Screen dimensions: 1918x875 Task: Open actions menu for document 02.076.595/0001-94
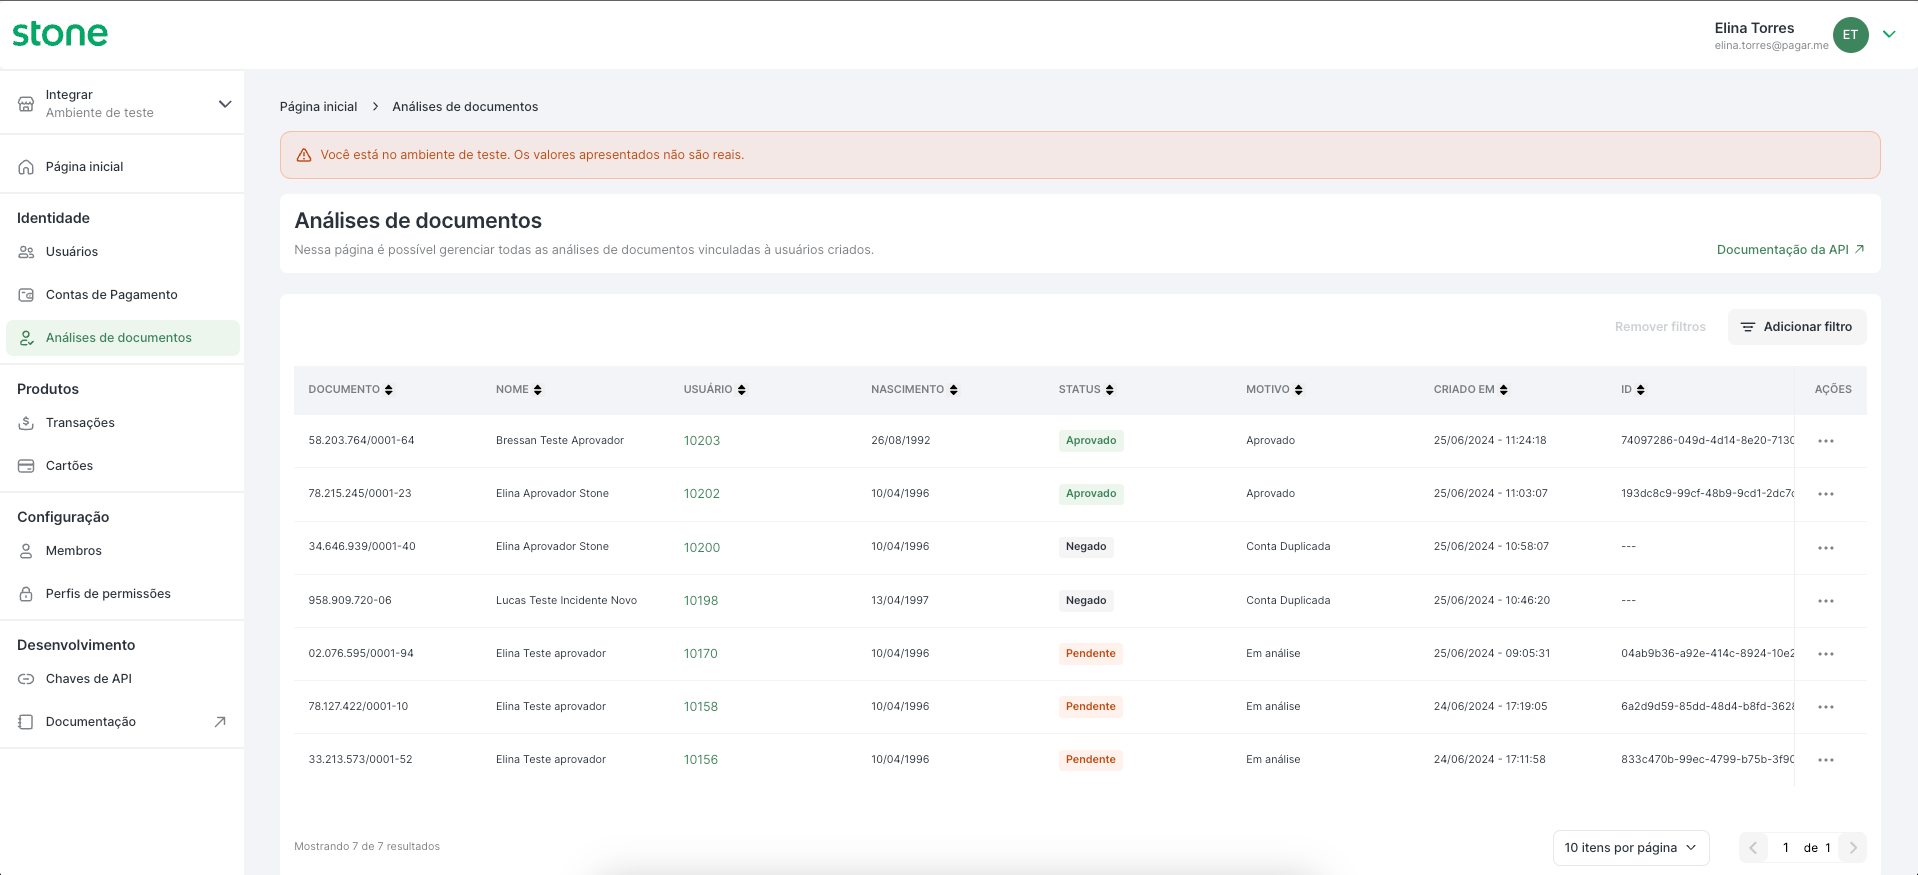point(1826,654)
